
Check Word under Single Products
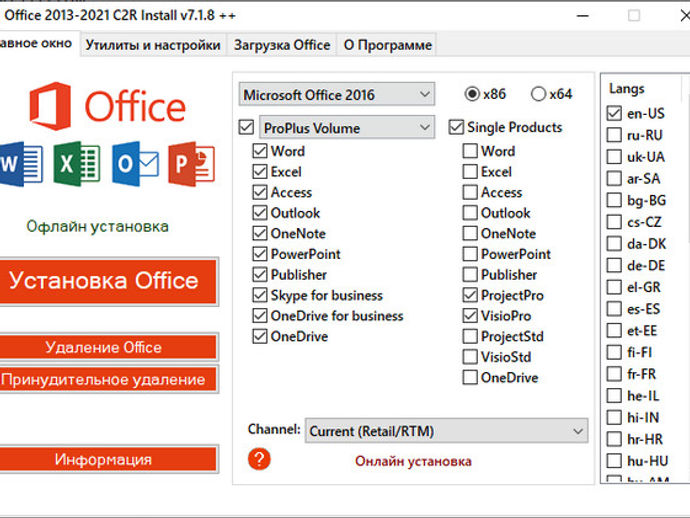point(470,151)
